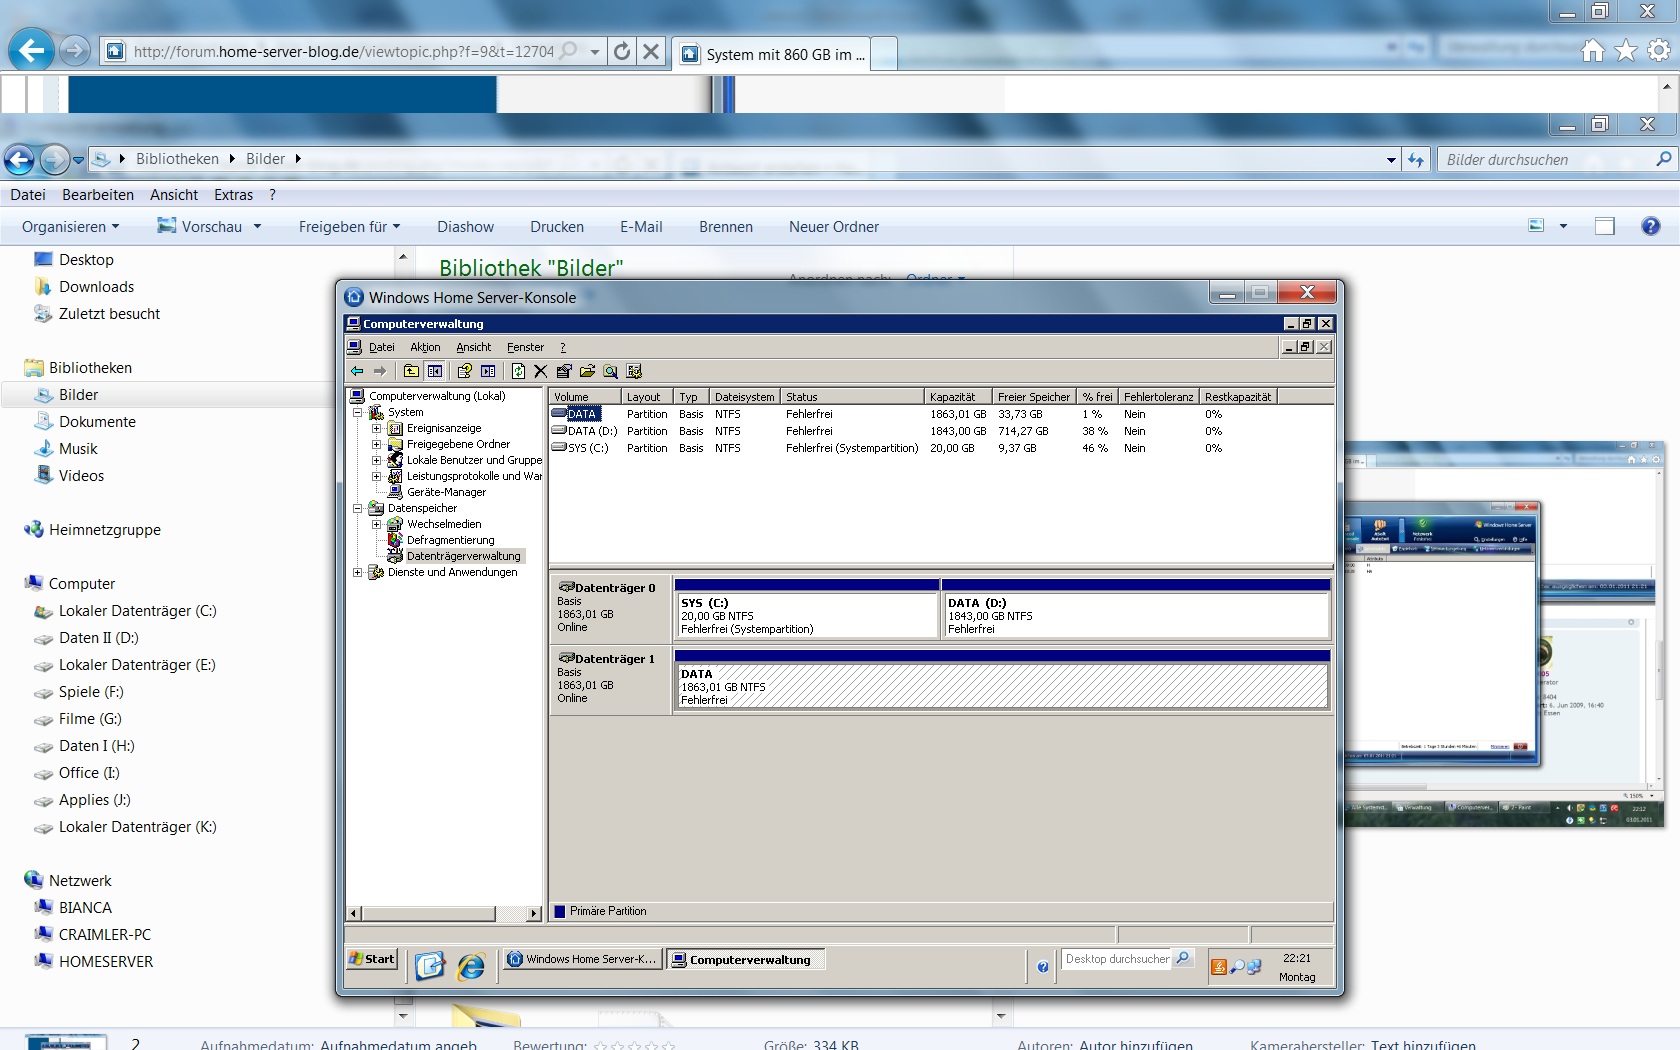Image resolution: width=1680 pixels, height=1050 pixels.
Task: Click Internet Explorer icon in remote taskbar
Action: pyautogui.click(x=470, y=965)
